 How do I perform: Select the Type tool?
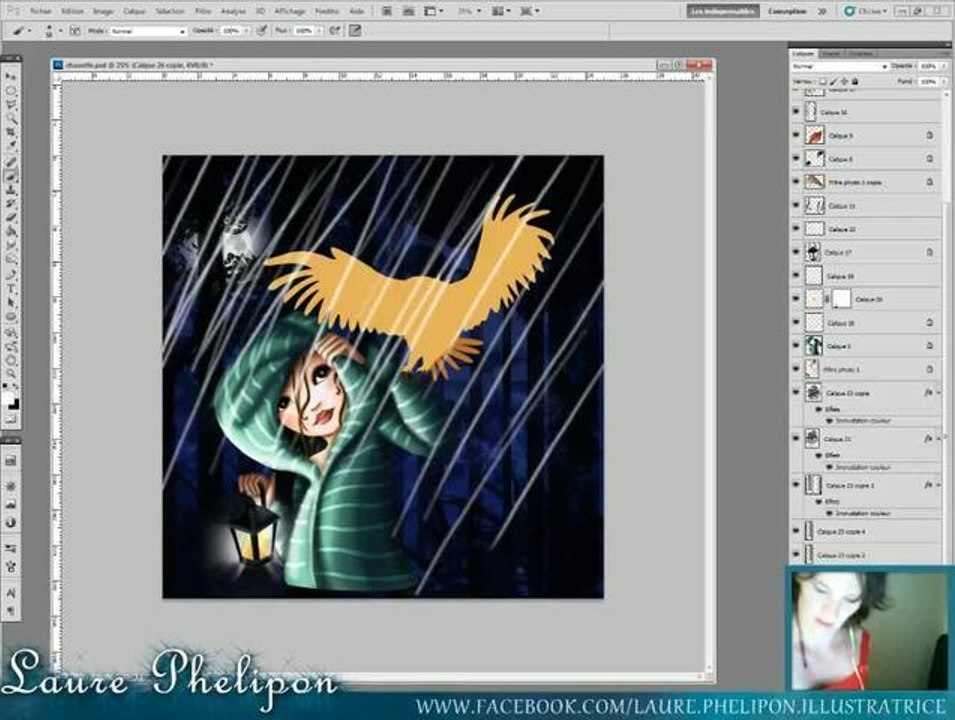click(11, 289)
